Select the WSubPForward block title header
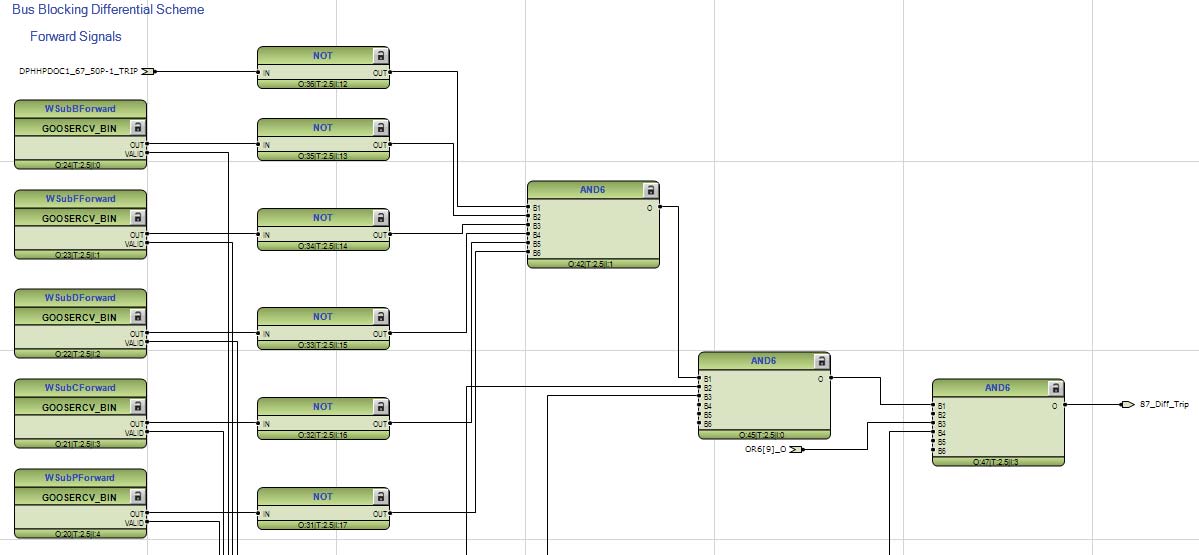1199x555 pixels. 80,478
